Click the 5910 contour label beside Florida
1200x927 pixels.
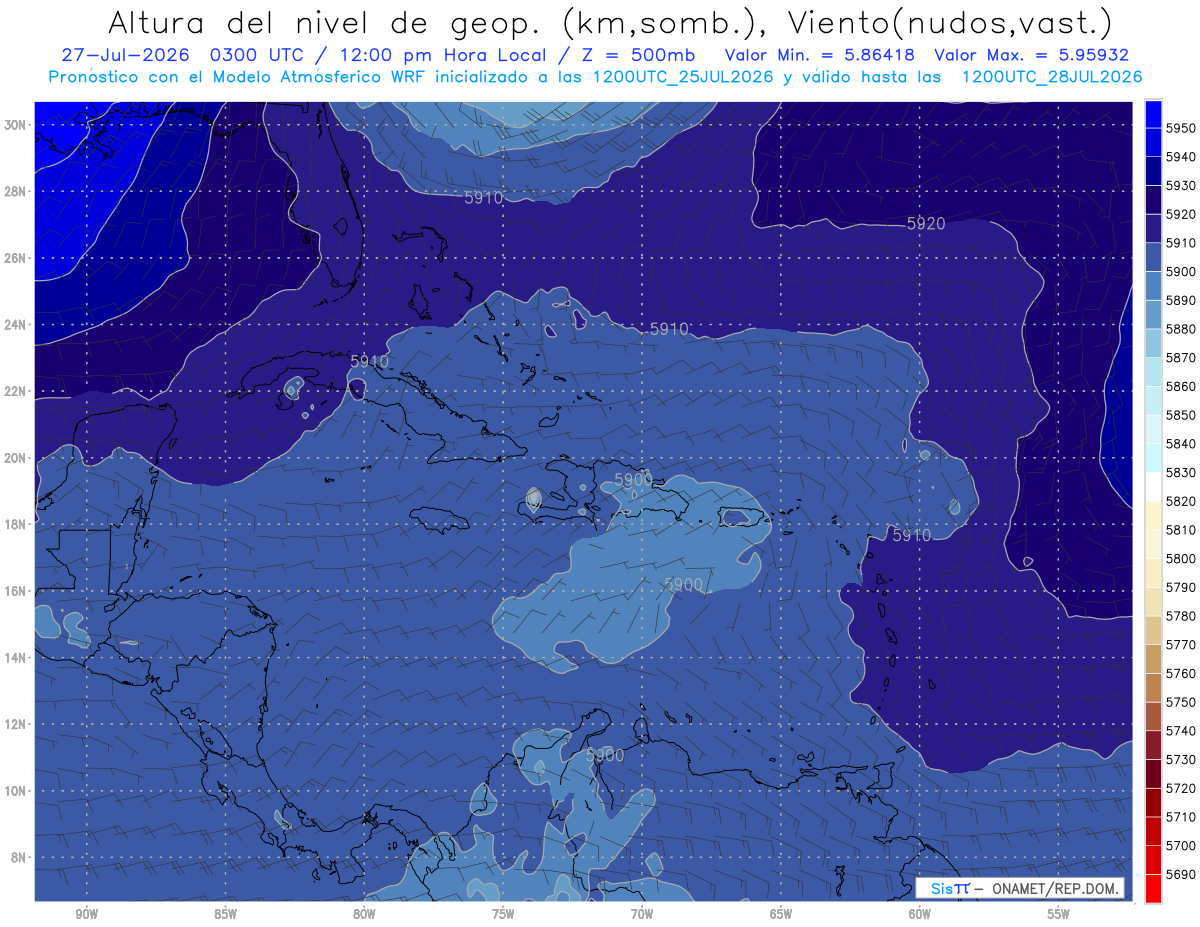(x=483, y=198)
